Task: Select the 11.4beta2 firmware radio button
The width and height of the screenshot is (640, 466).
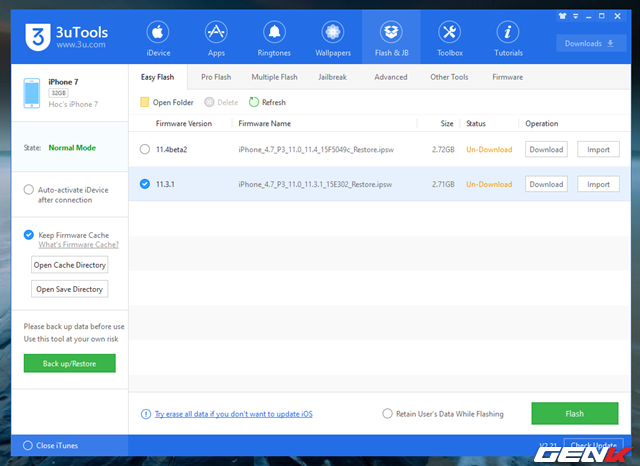Action: point(145,149)
